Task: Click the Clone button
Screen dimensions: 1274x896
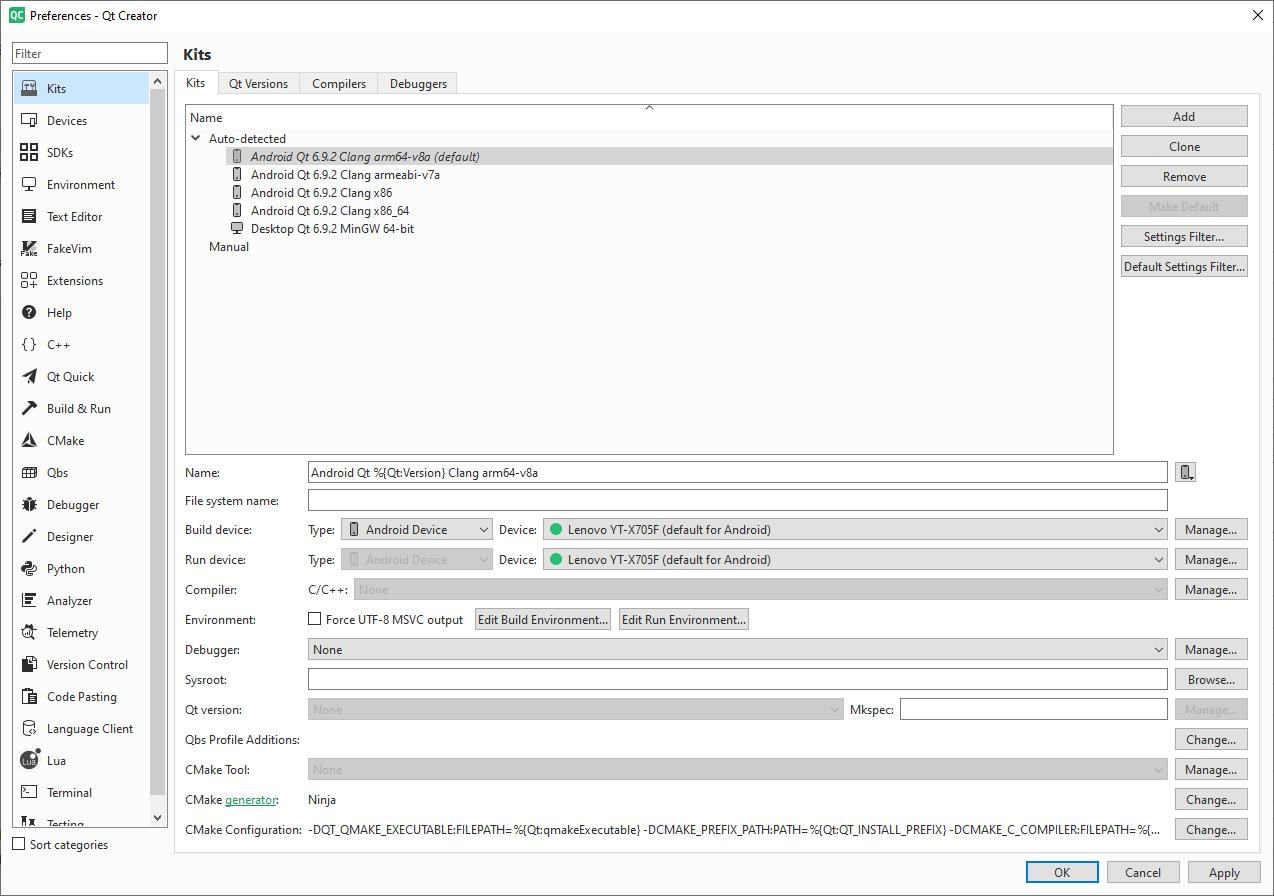Action: [1184, 147]
